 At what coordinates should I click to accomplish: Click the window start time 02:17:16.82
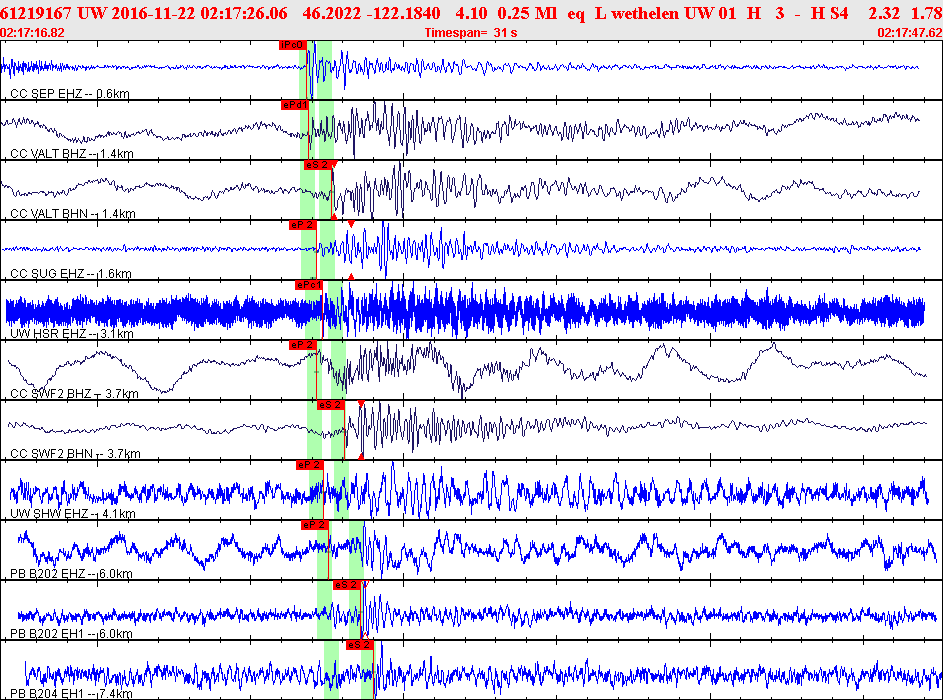pos(32,32)
